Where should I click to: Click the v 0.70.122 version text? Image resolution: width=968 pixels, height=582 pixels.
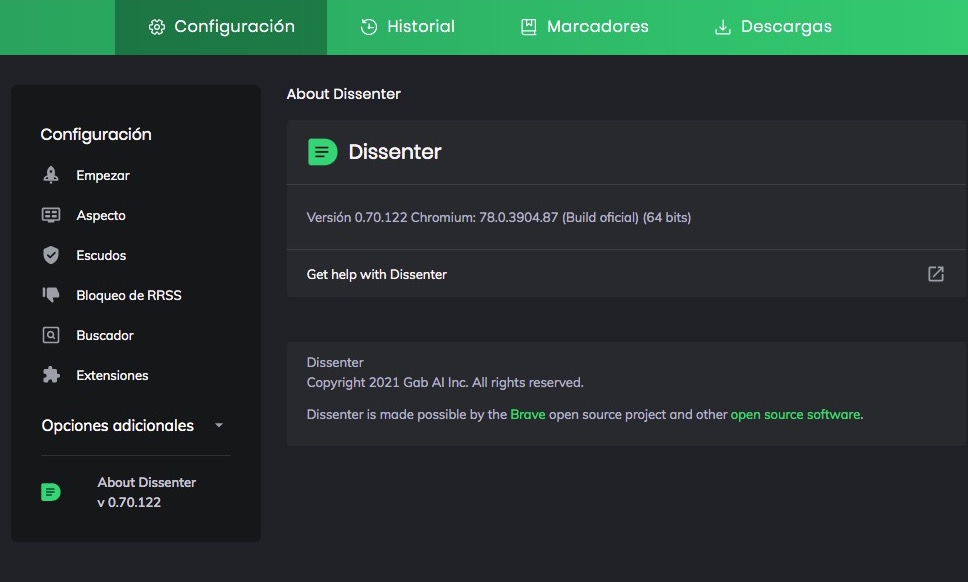click(129, 502)
